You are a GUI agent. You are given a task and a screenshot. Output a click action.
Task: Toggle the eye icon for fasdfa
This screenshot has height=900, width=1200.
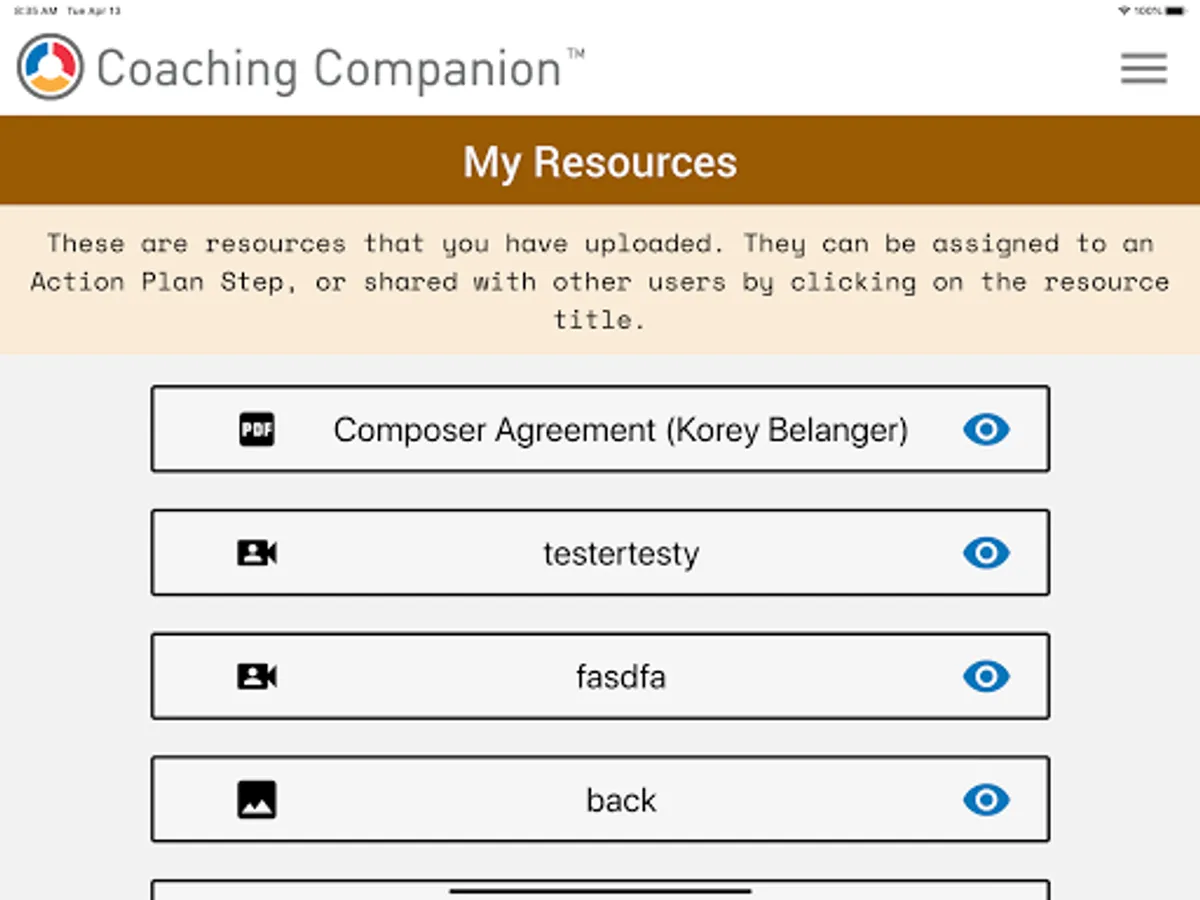point(986,677)
